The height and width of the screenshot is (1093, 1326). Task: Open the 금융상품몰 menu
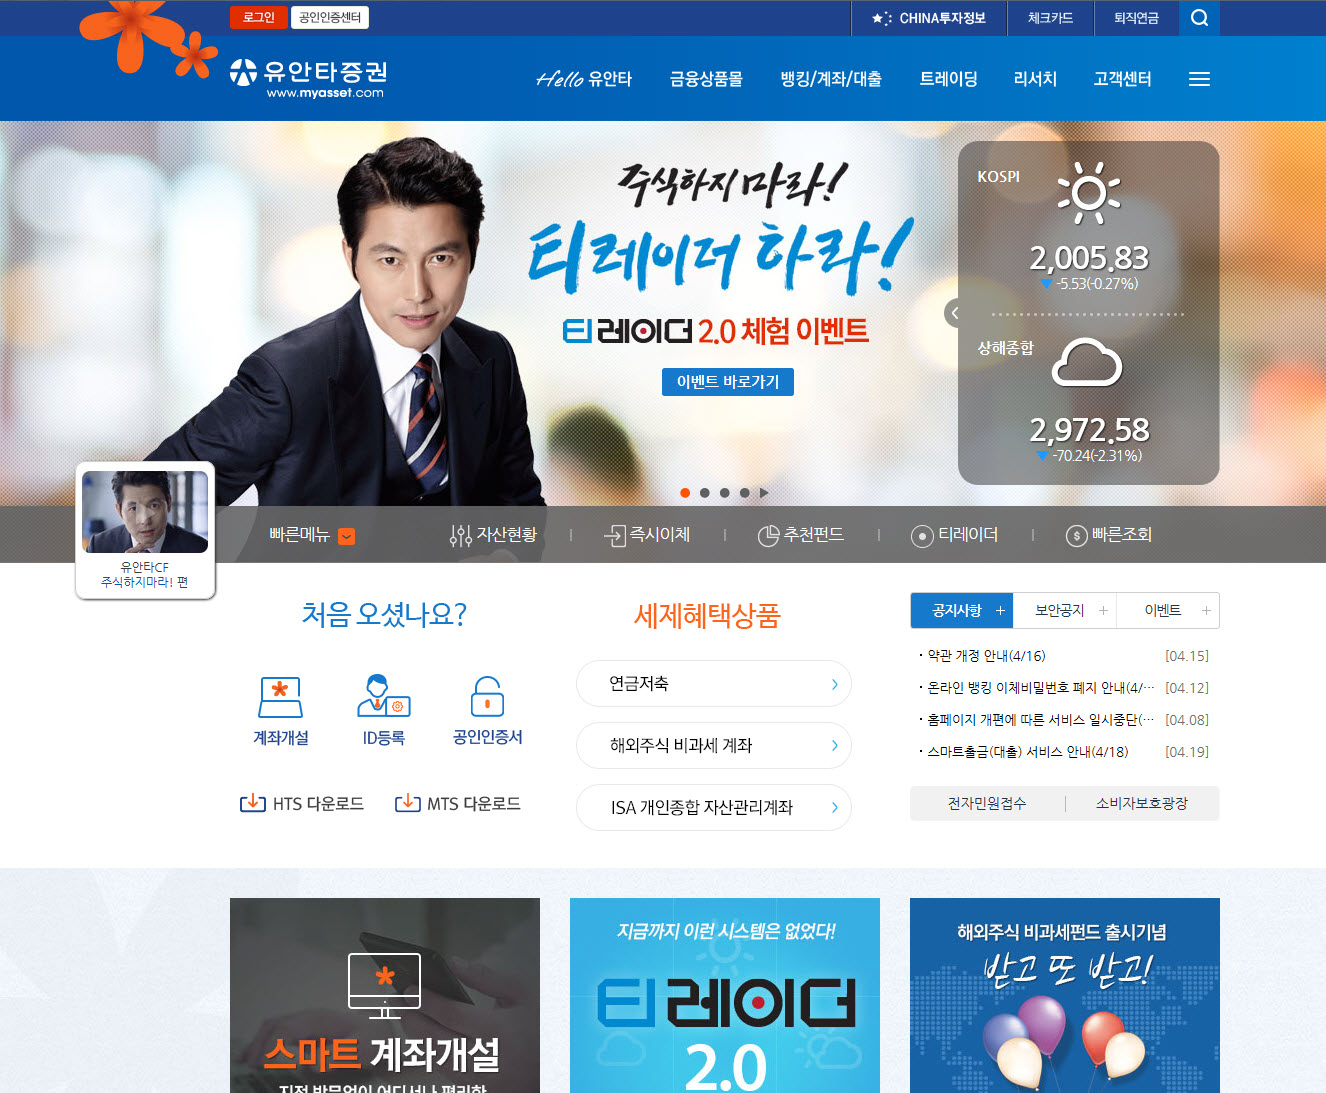pyautogui.click(x=706, y=79)
